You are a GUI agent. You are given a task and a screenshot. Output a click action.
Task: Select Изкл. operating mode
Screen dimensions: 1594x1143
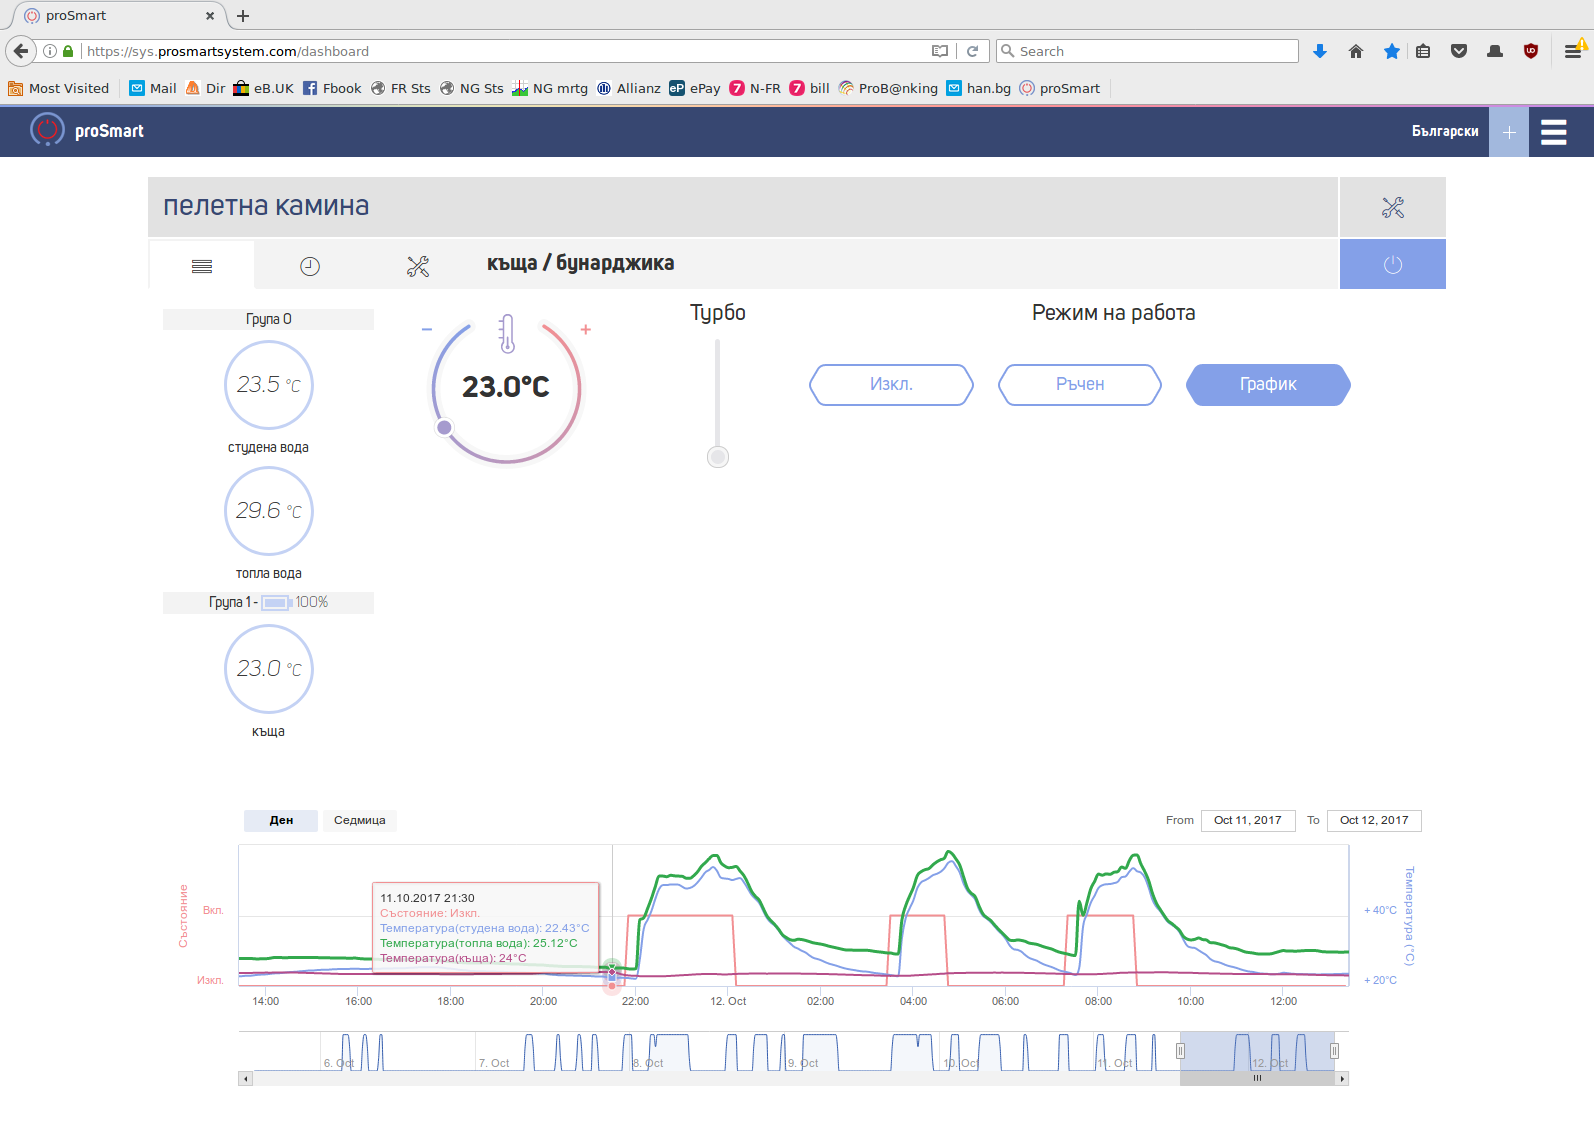[x=891, y=385]
